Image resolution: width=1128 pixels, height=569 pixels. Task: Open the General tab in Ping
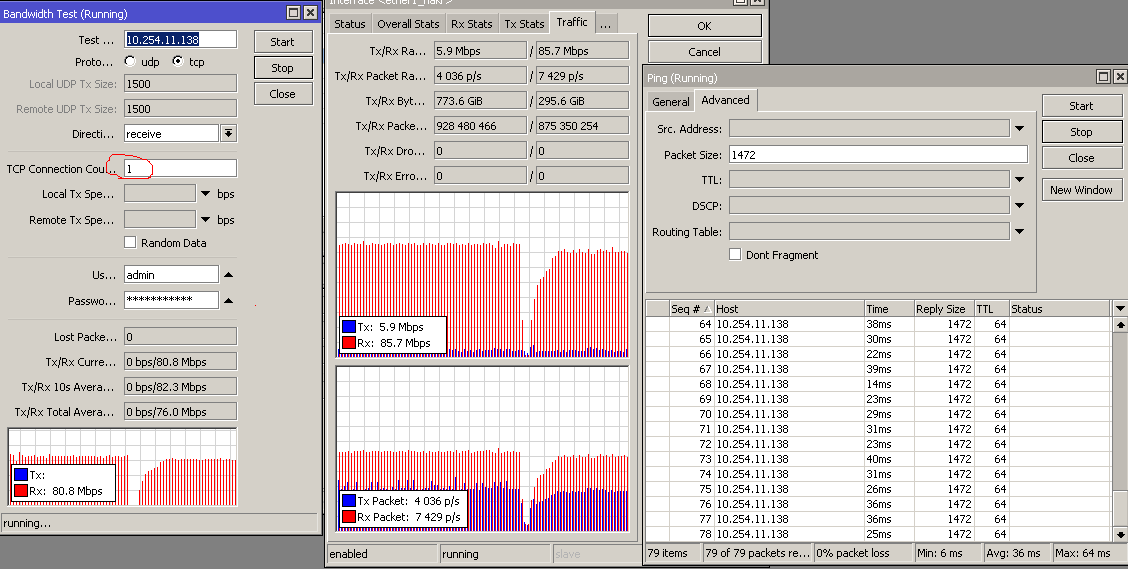point(670,102)
